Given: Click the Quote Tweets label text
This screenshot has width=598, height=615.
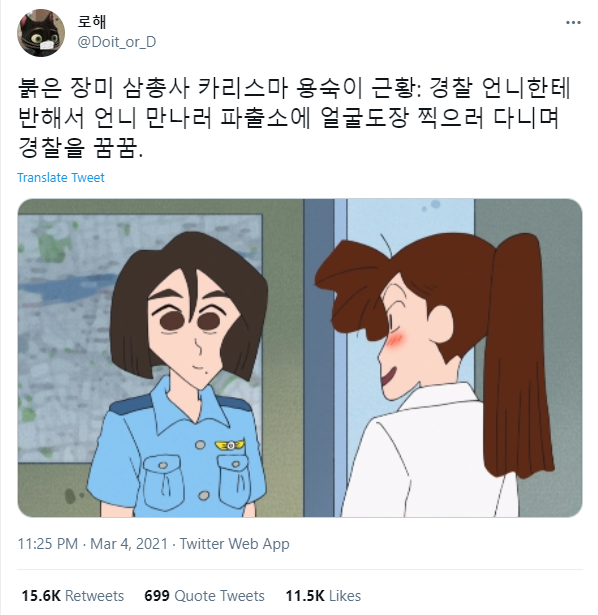Looking at the screenshot, I should click(220, 595).
